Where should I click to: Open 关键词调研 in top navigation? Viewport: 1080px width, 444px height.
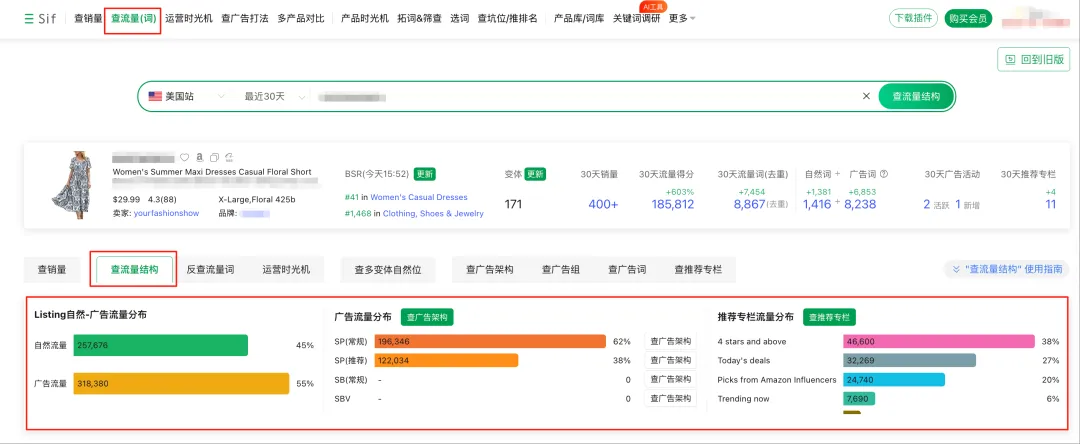tap(636, 19)
